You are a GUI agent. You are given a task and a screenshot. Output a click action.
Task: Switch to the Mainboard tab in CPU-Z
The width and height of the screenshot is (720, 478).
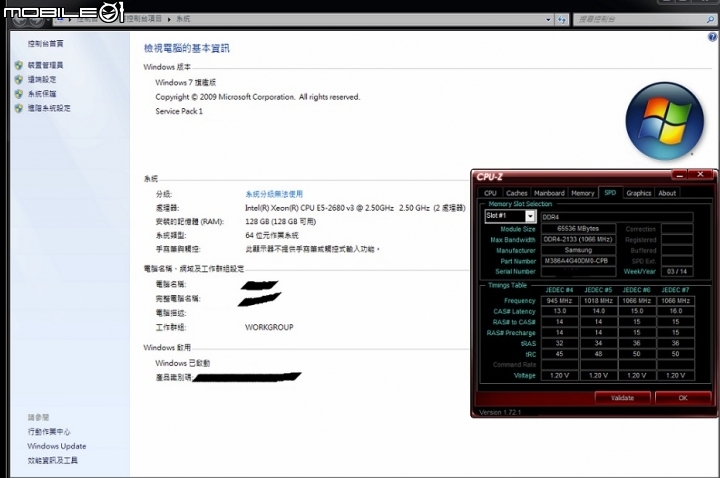(x=549, y=193)
